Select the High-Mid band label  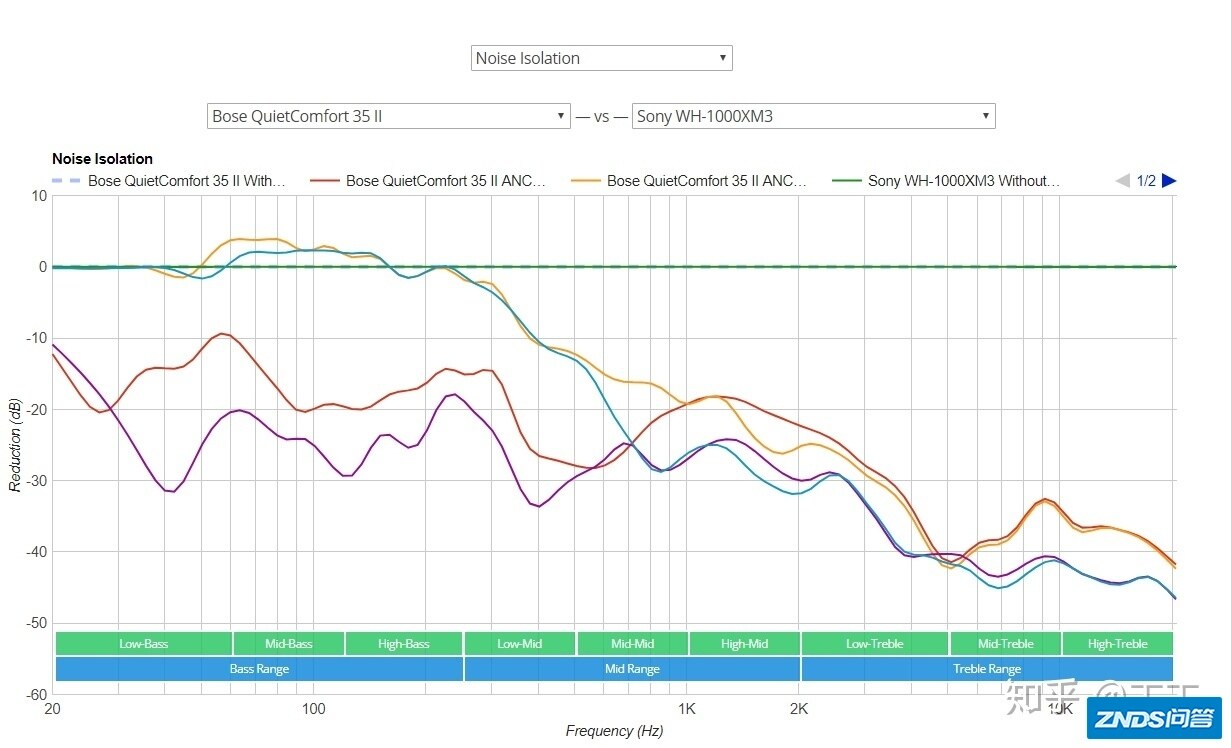[x=745, y=644]
